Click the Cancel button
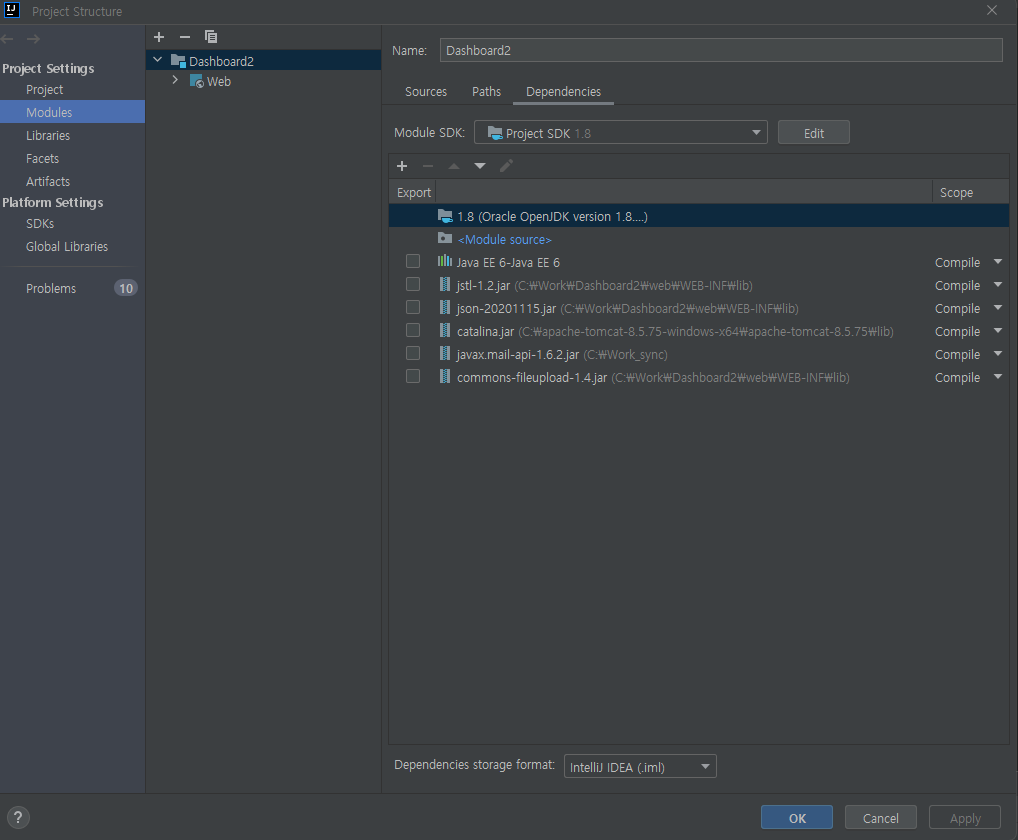1018x840 pixels. [x=880, y=818]
